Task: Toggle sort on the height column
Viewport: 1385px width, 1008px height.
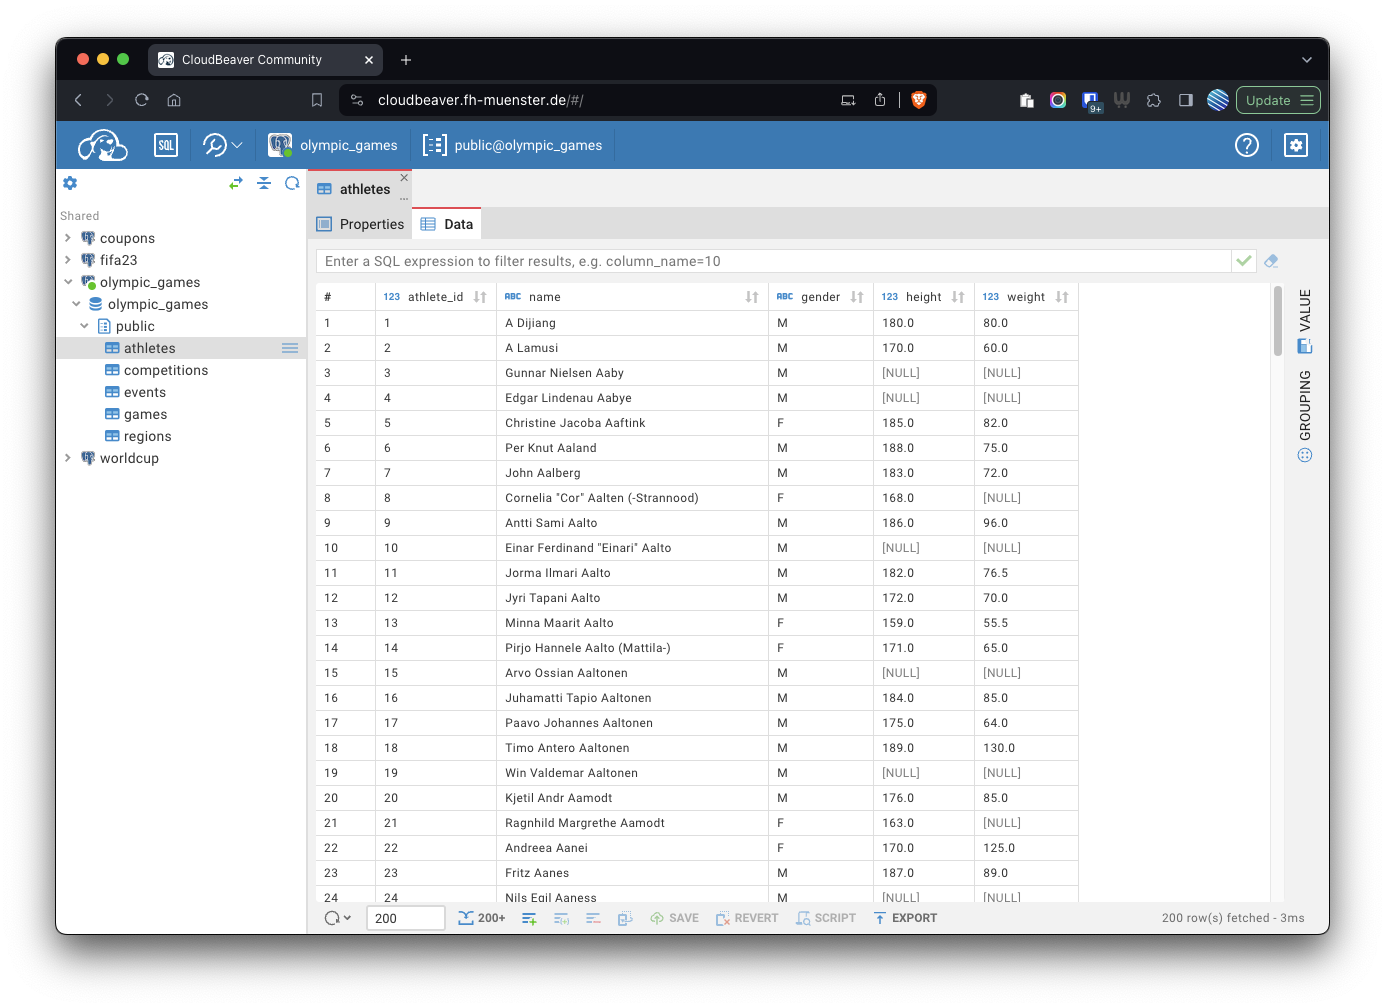Action: pyautogui.click(x=958, y=297)
